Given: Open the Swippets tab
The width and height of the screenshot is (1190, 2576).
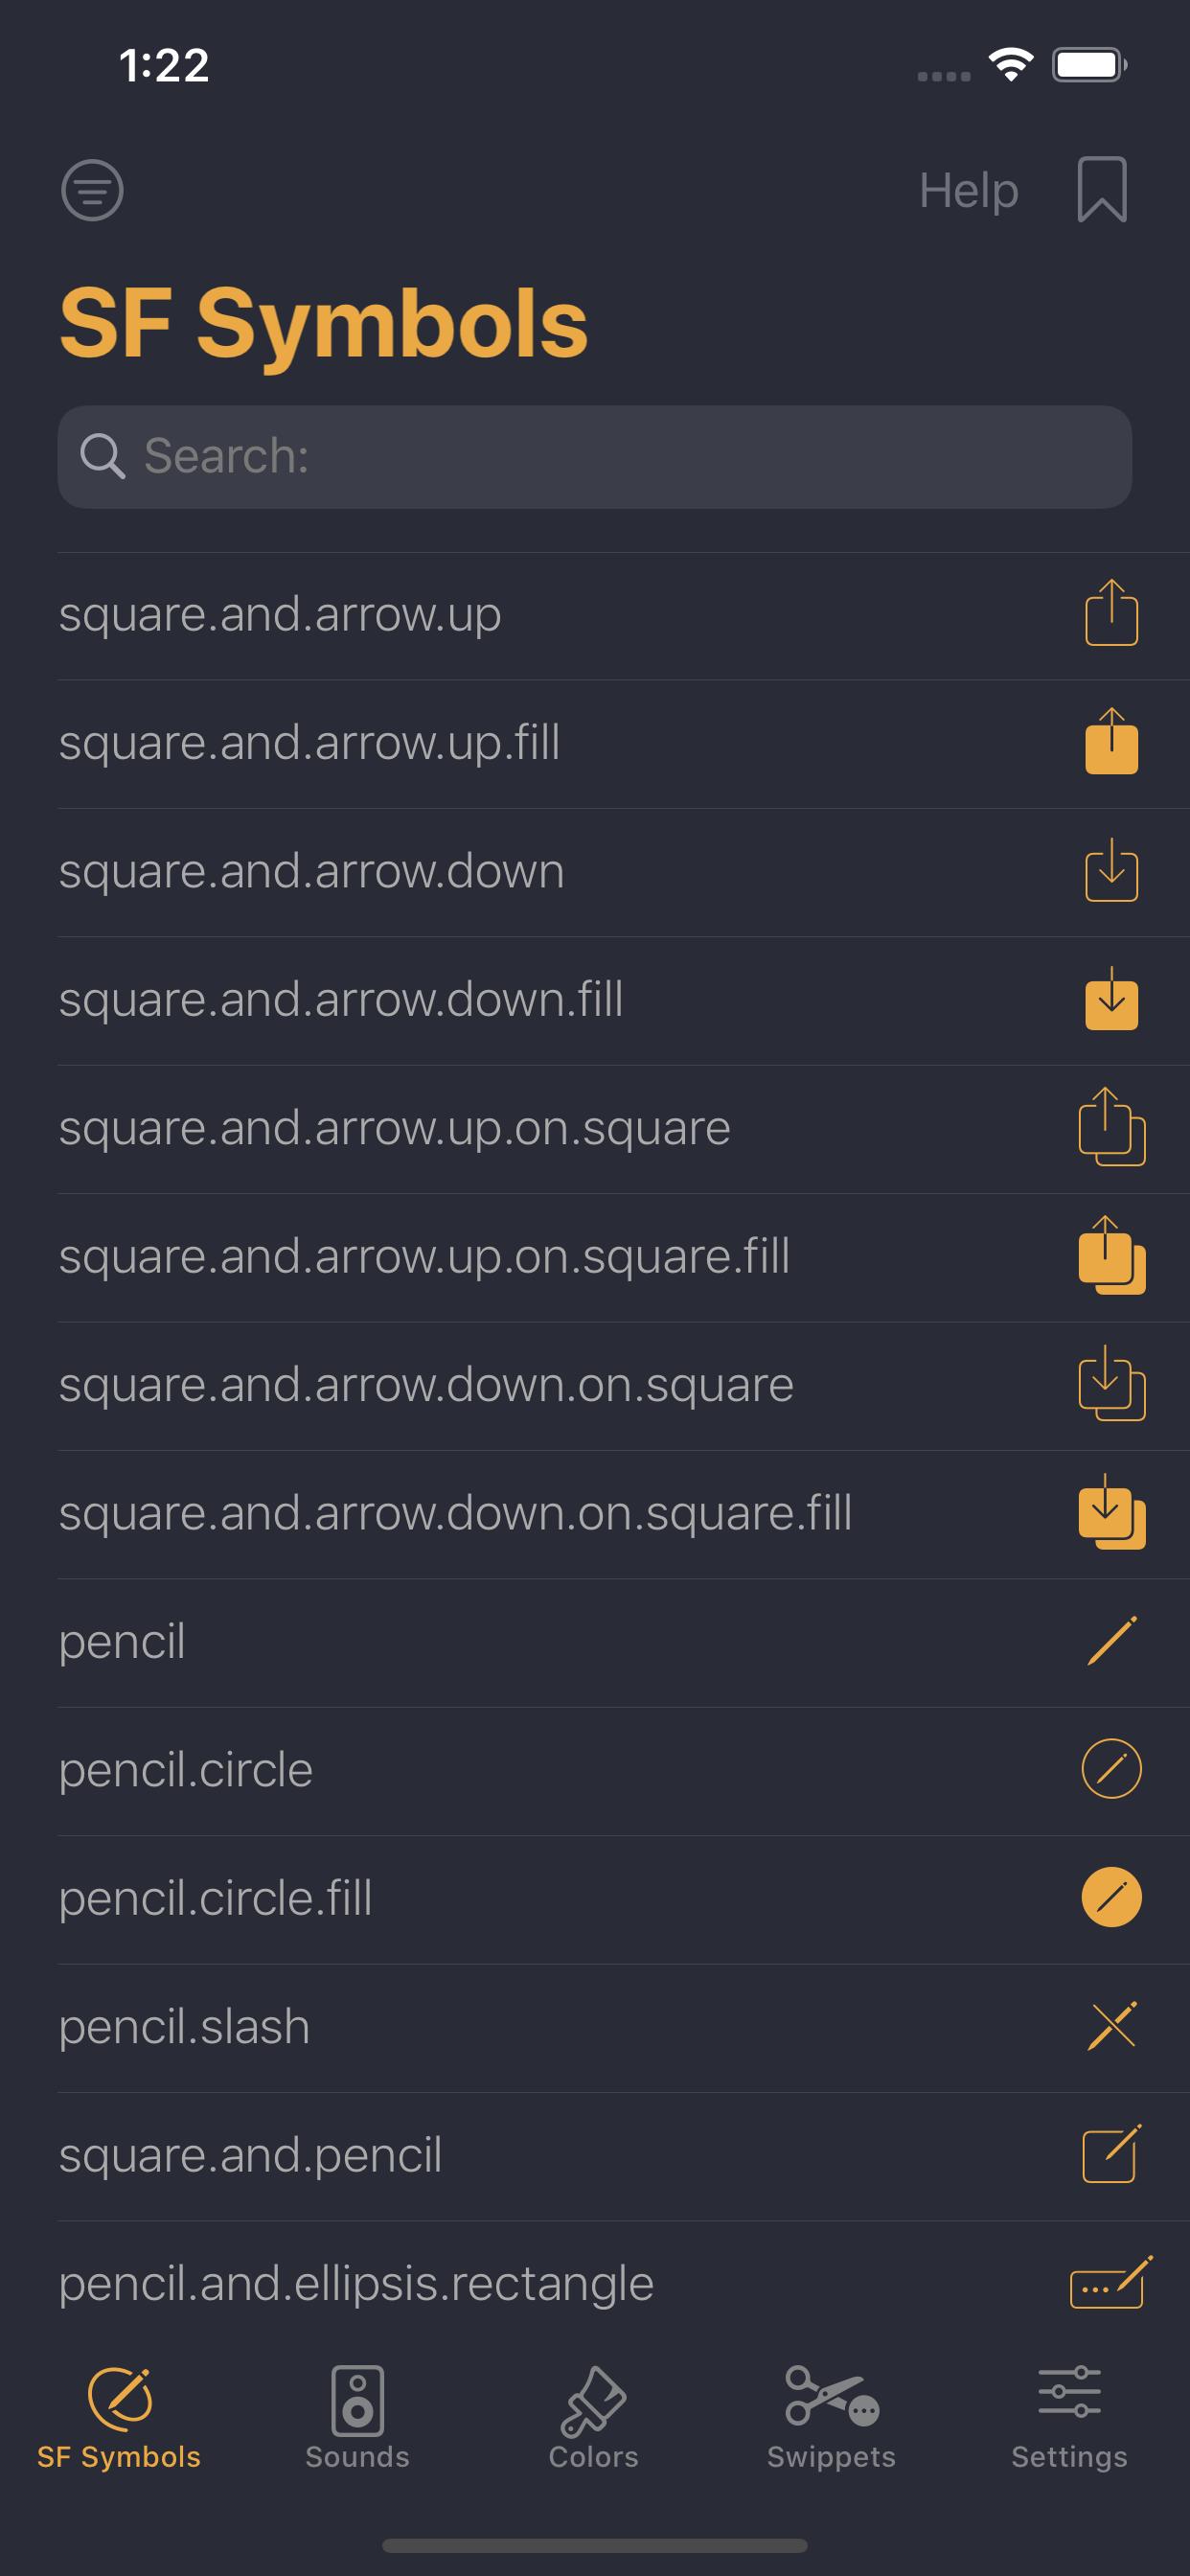Looking at the screenshot, I should [x=831, y=2416].
